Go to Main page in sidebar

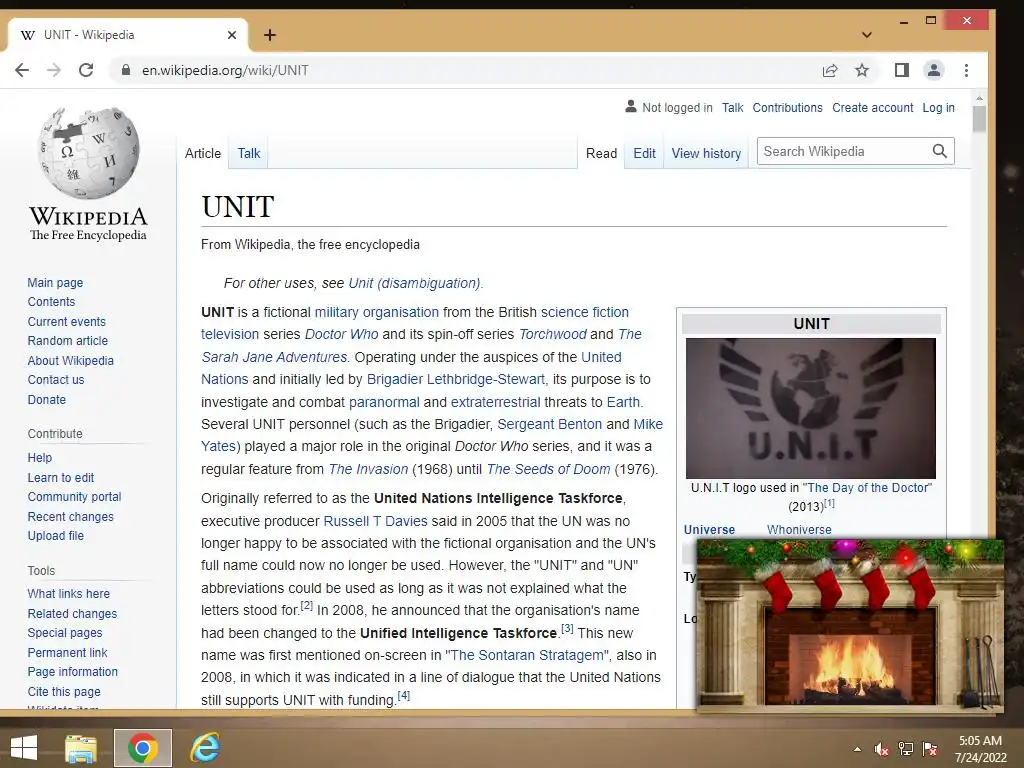coord(56,283)
